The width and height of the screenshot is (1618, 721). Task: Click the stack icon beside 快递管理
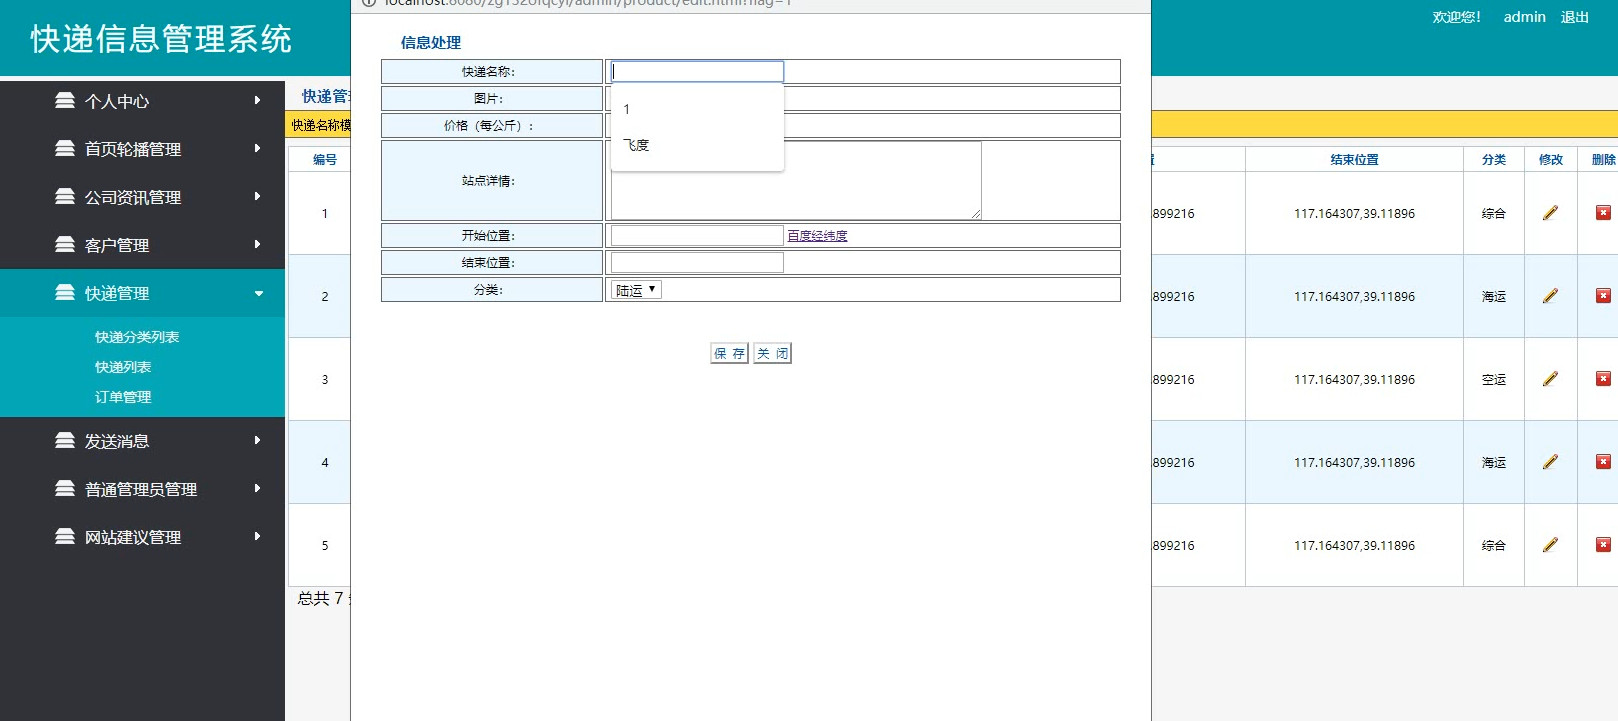click(x=65, y=292)
